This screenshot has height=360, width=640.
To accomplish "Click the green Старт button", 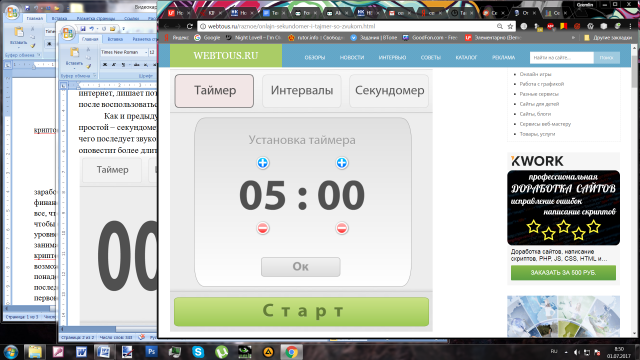I will (x=302, y=311).
